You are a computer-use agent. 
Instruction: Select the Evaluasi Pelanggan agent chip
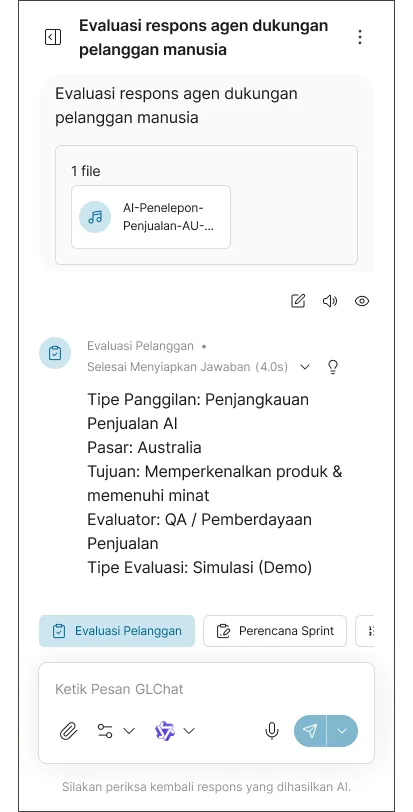pos(117,631)
